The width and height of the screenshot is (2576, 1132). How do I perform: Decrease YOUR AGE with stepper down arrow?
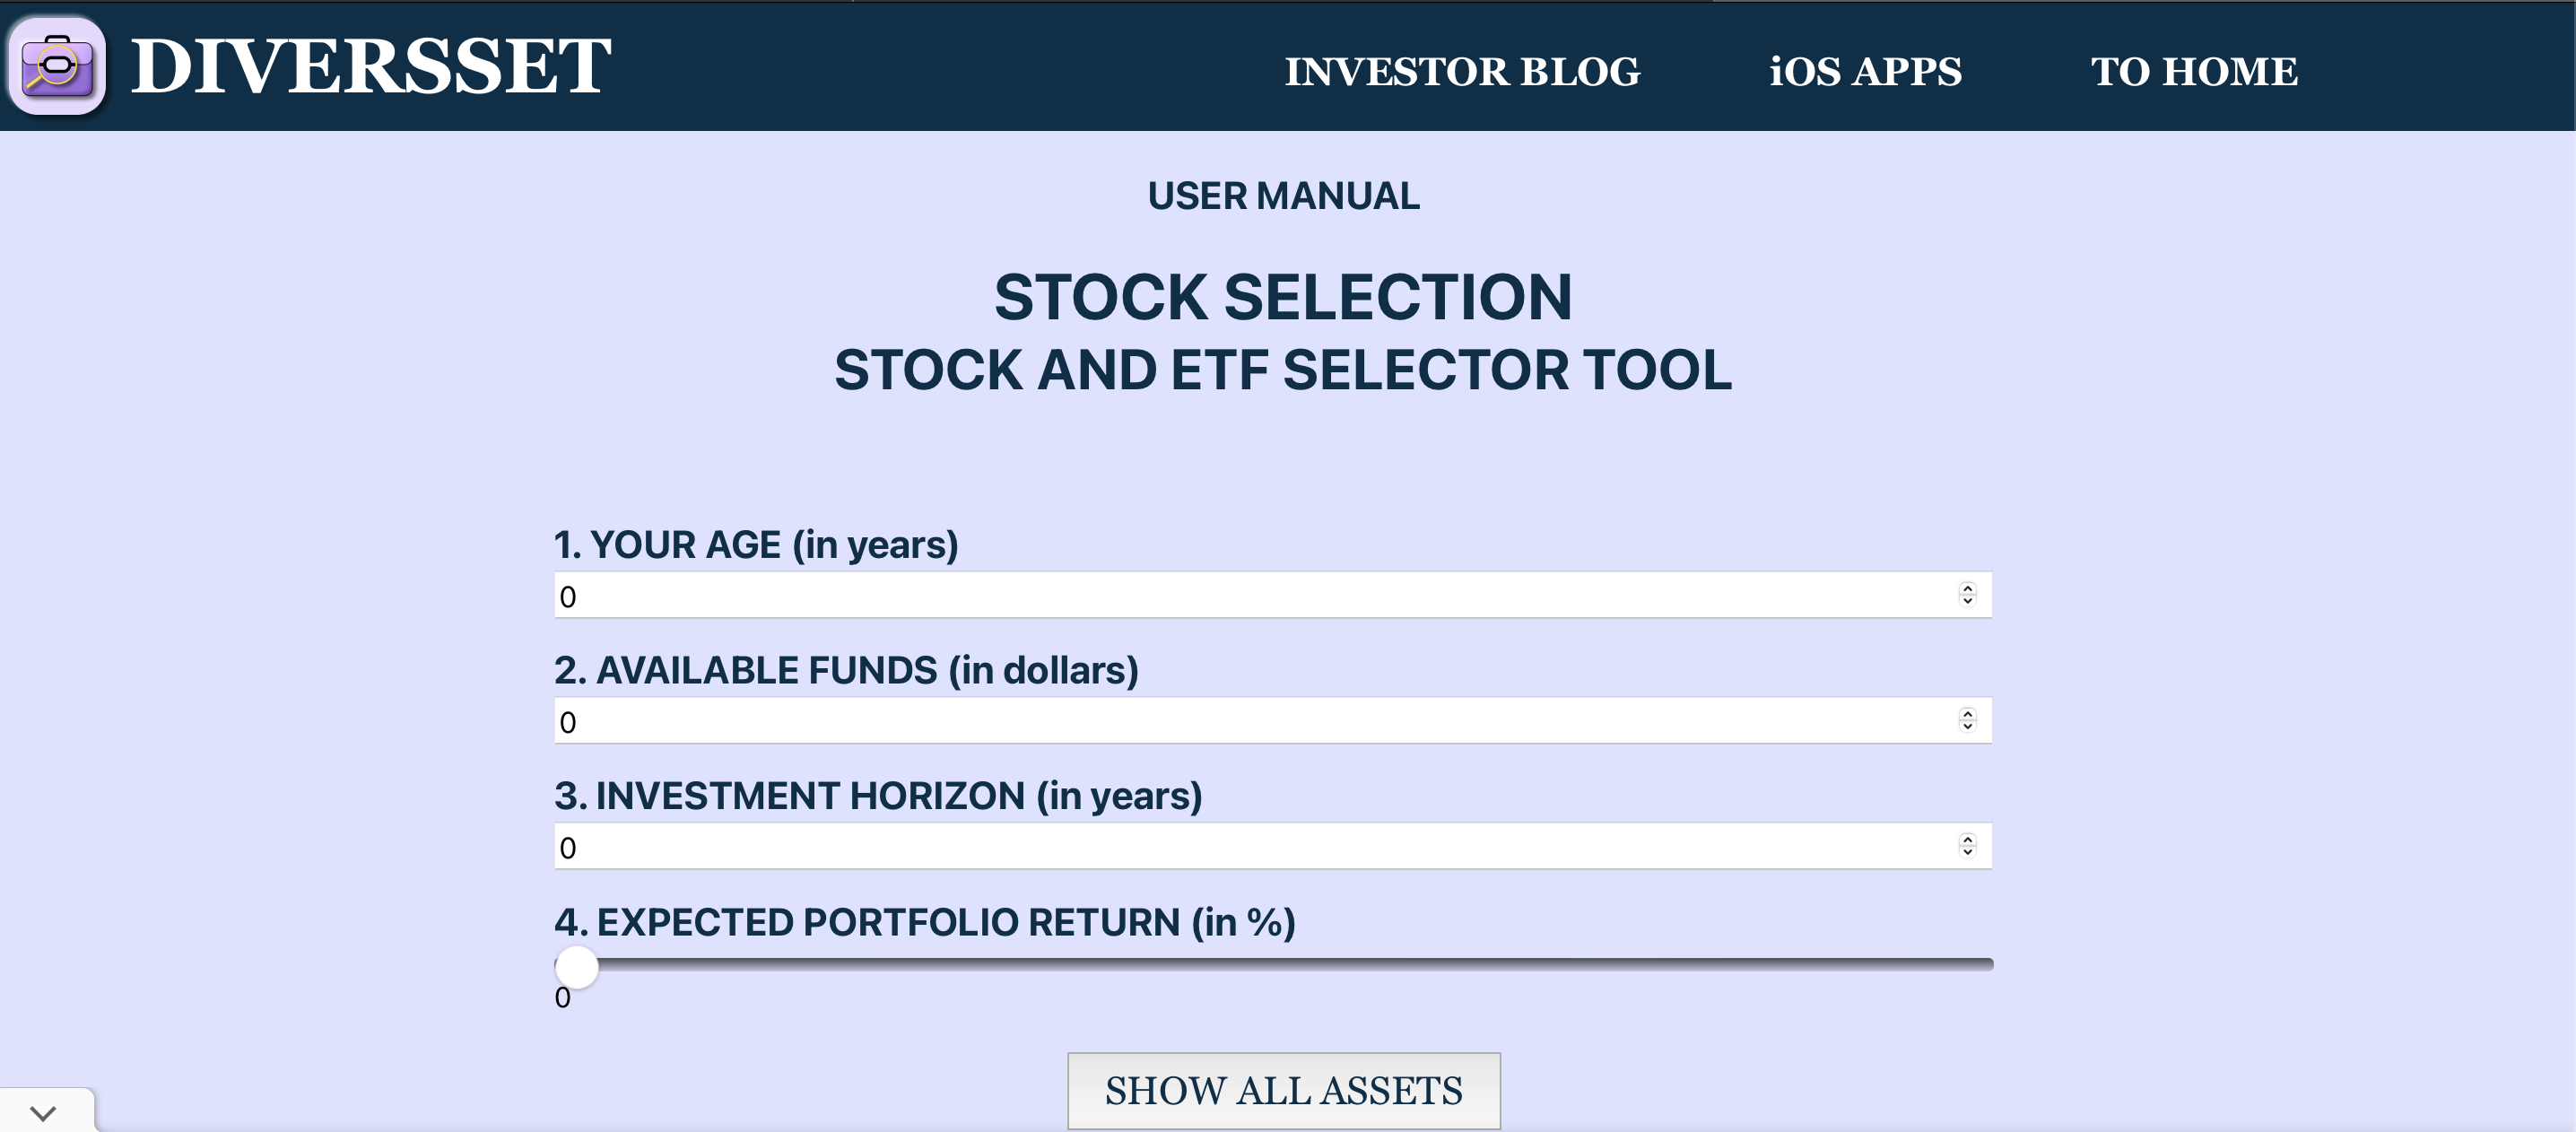(1967, 601)
